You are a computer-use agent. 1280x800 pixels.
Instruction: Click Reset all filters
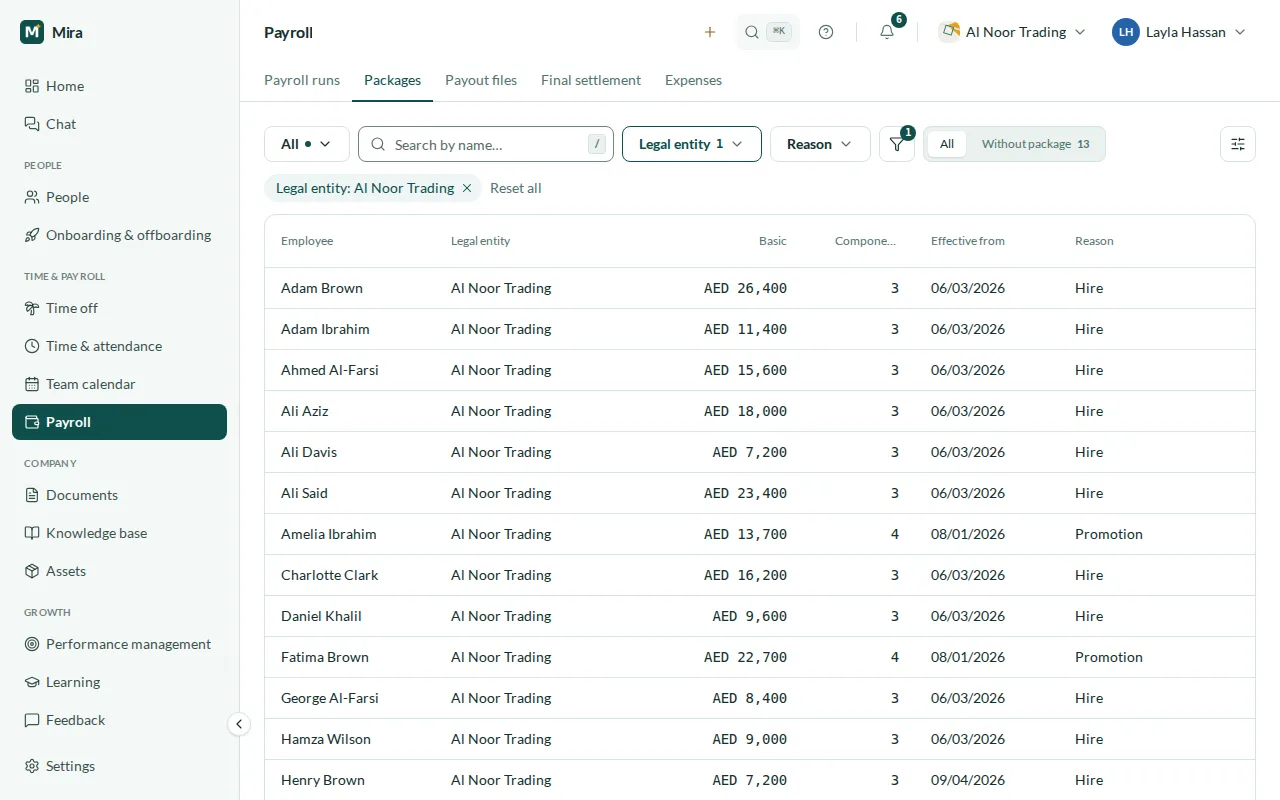[516, 188]
